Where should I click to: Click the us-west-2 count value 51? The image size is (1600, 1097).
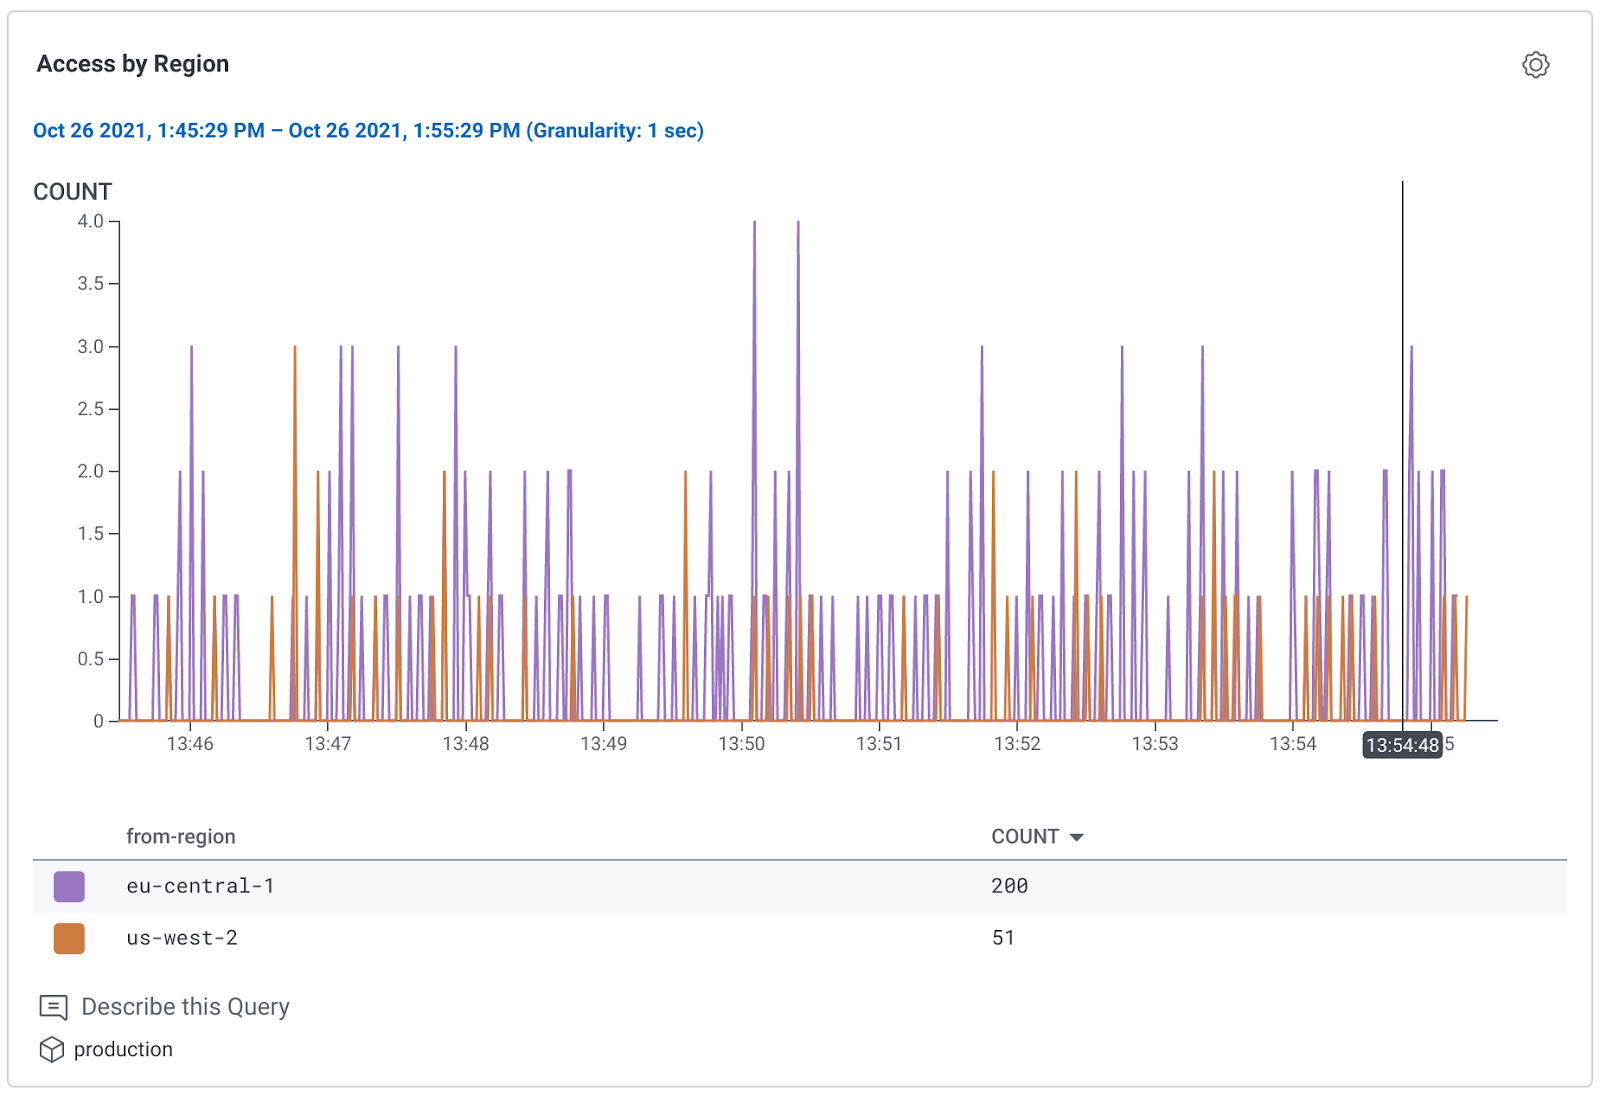tap(1003, 938)
